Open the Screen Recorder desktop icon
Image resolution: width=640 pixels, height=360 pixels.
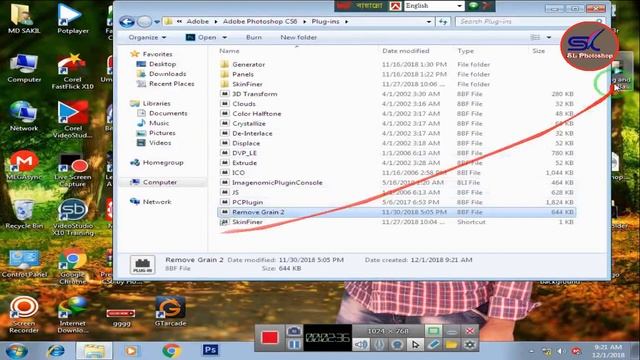coord(24,315)
